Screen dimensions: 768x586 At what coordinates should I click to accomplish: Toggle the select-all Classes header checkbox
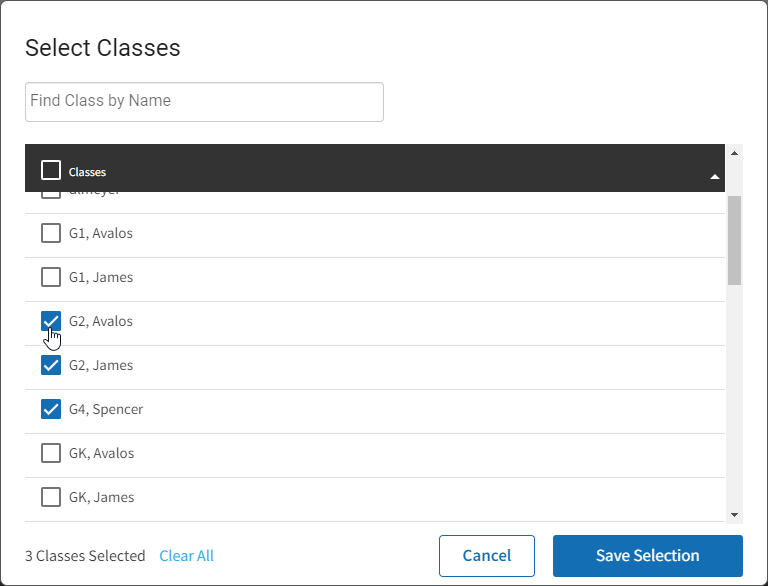[51, 171]
